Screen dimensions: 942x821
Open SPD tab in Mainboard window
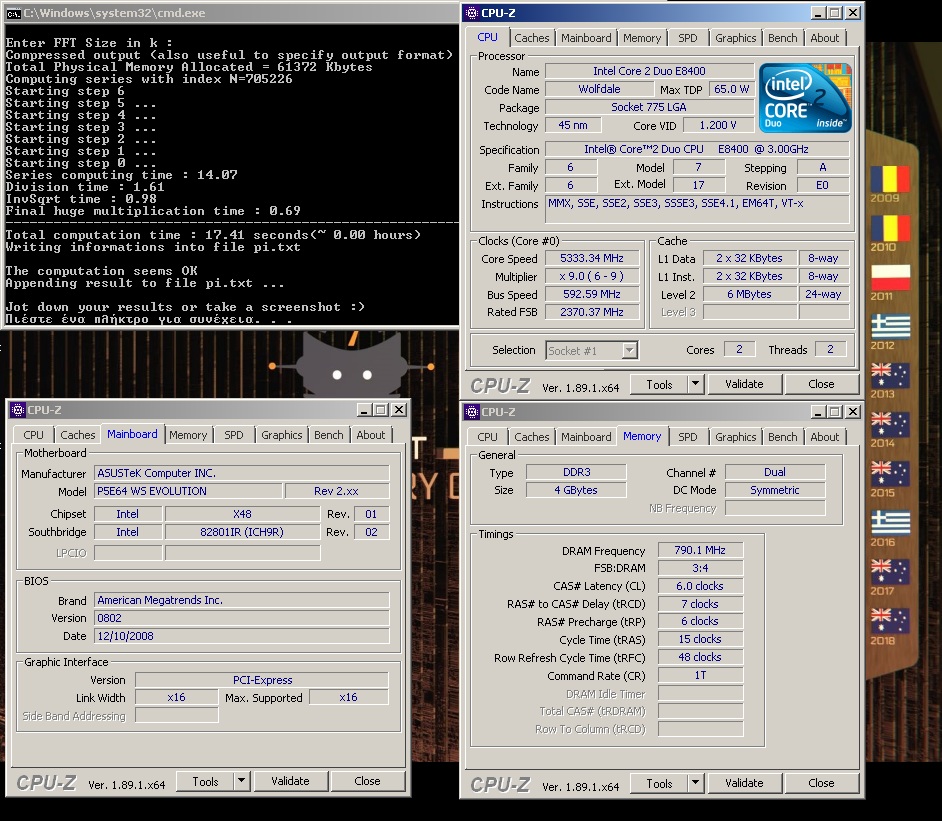point(234,435)
